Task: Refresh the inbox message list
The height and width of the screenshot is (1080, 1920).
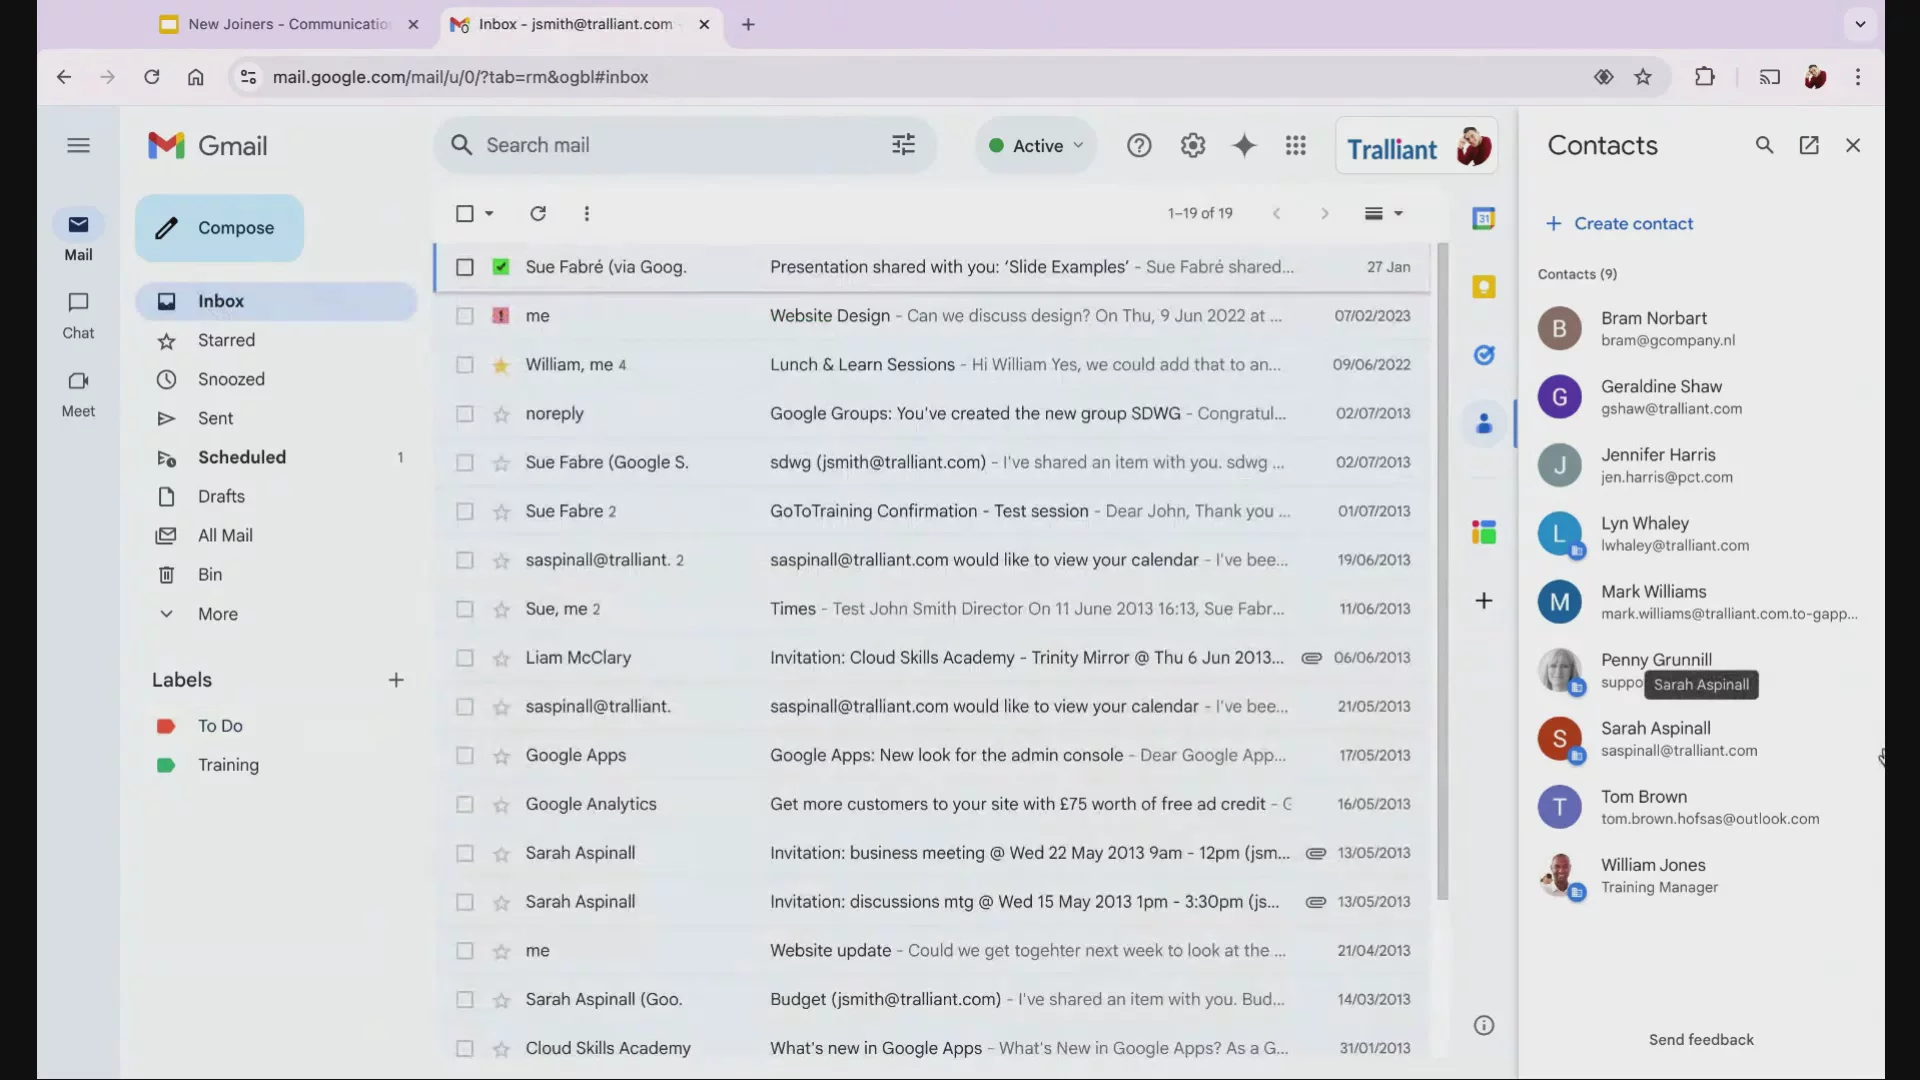Action: [538, 213]
